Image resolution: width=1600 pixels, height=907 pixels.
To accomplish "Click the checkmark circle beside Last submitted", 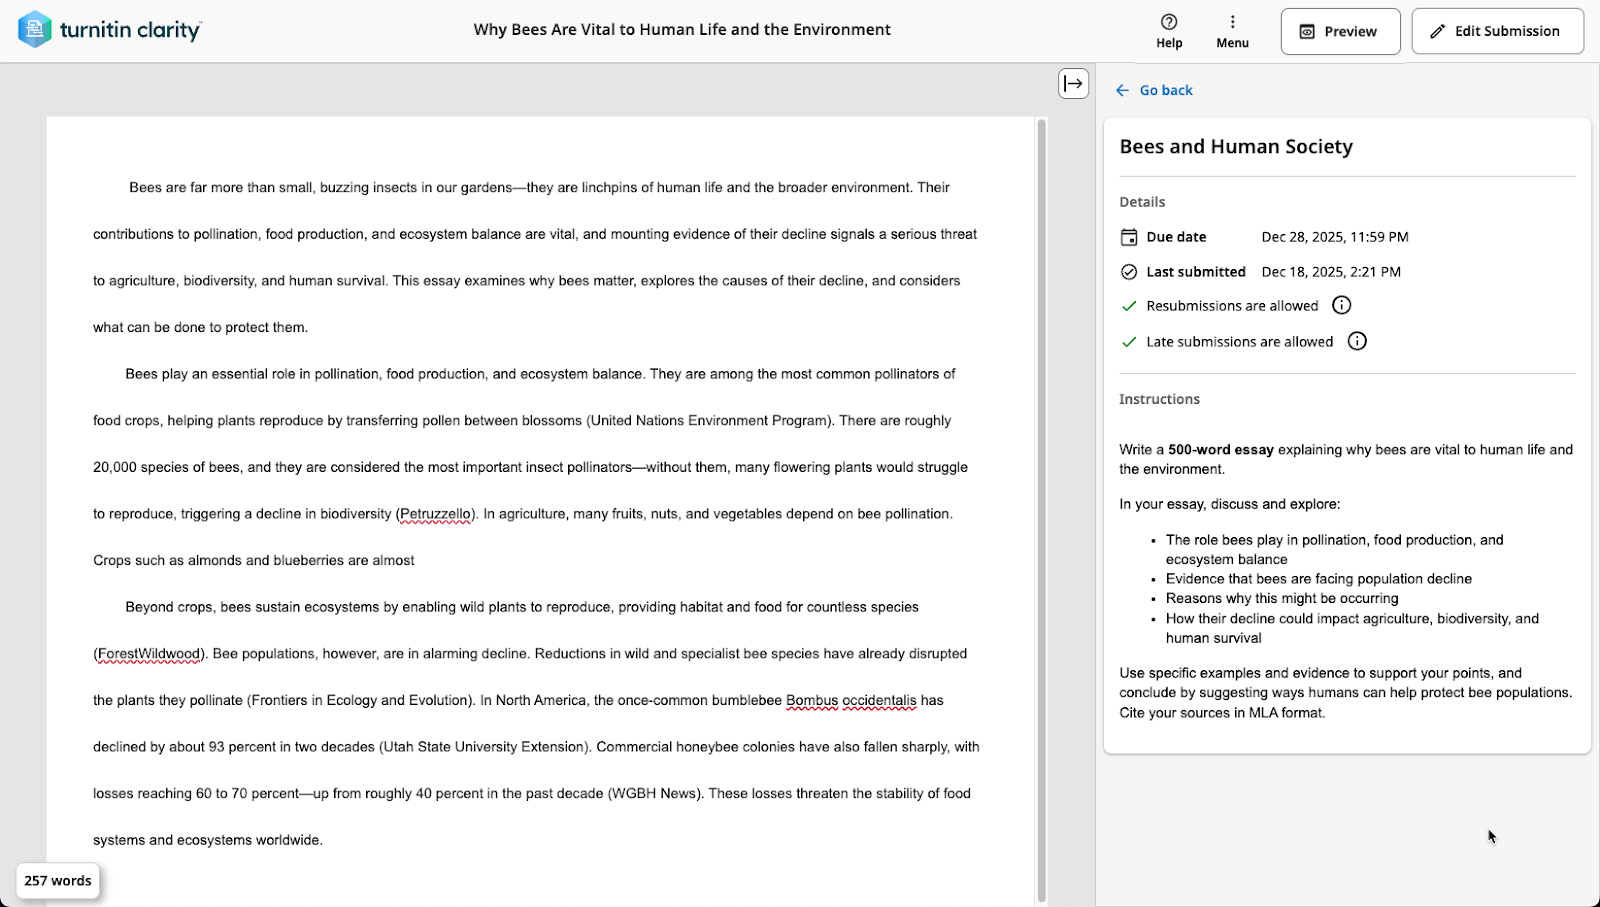I will coord(1129,272).
